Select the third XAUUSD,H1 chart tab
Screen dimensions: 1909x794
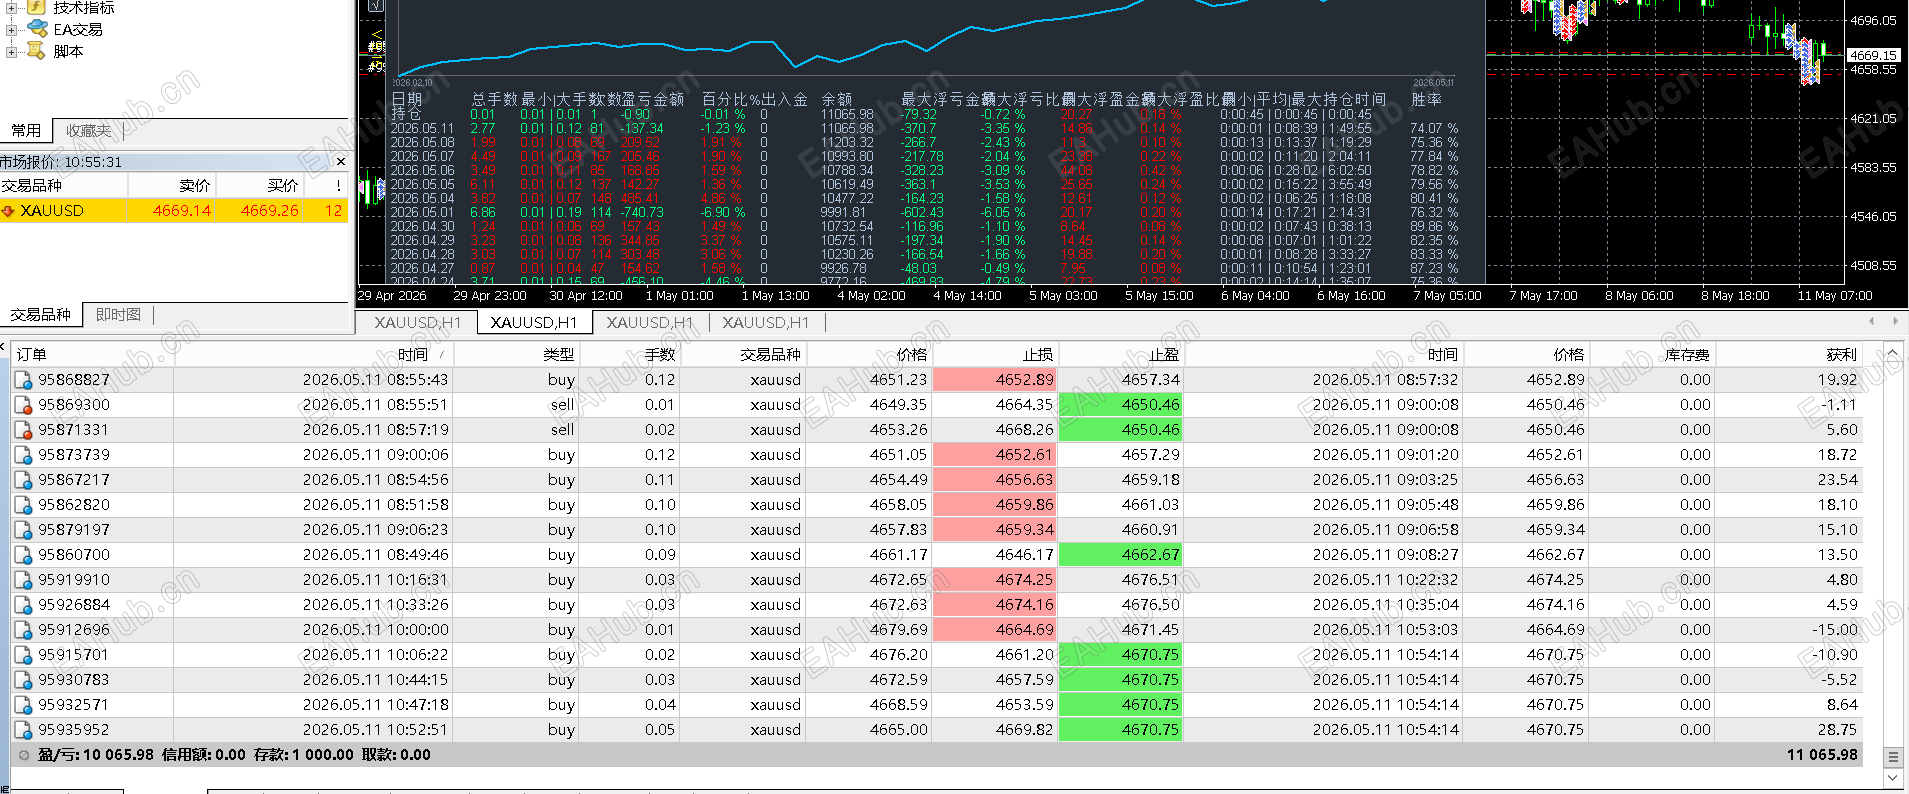pos(650,322)
